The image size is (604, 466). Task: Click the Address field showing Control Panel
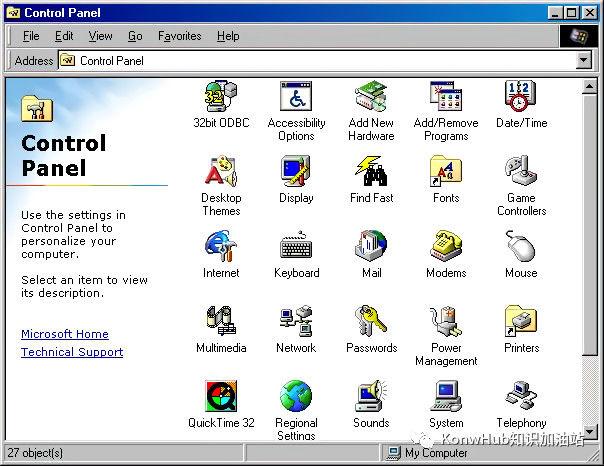pos(317,60)
